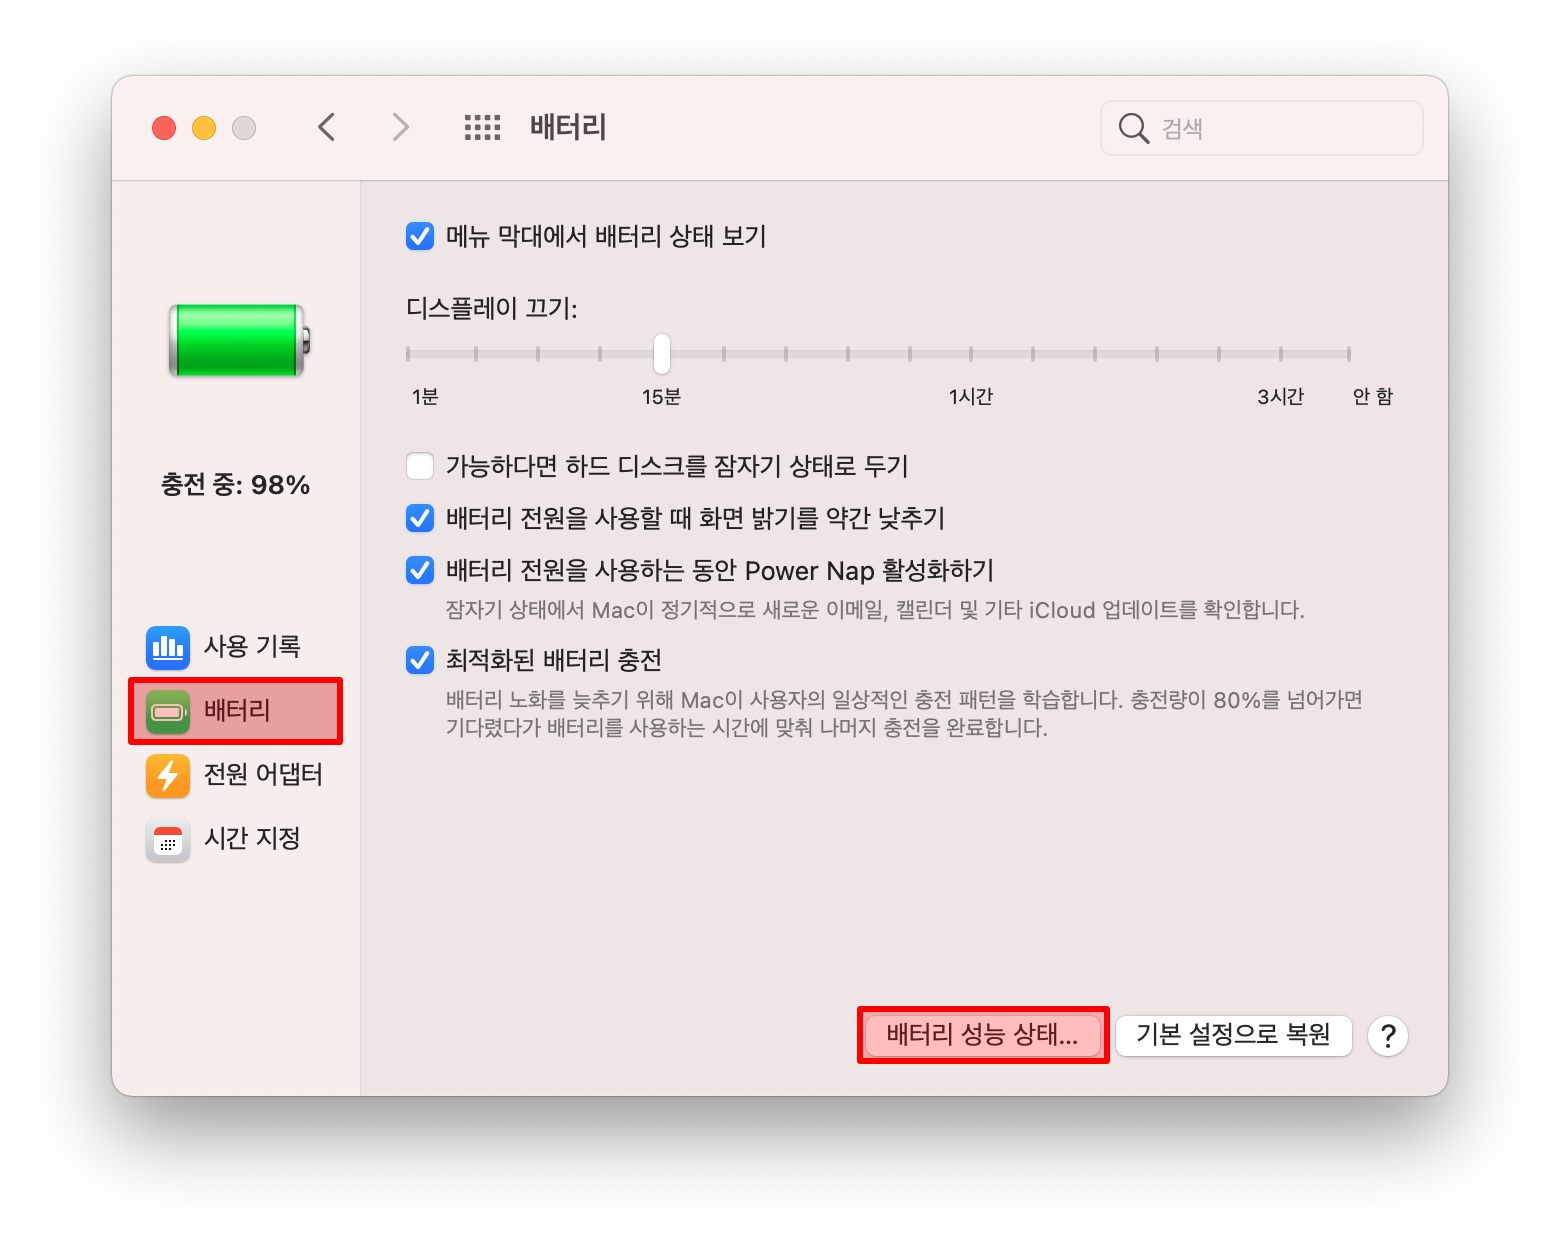Image resolution: width=1560 pixels, height=1244 pixels.
Task: Click the large green battery image
Action: pyautogui.click(x=239, y=341)
